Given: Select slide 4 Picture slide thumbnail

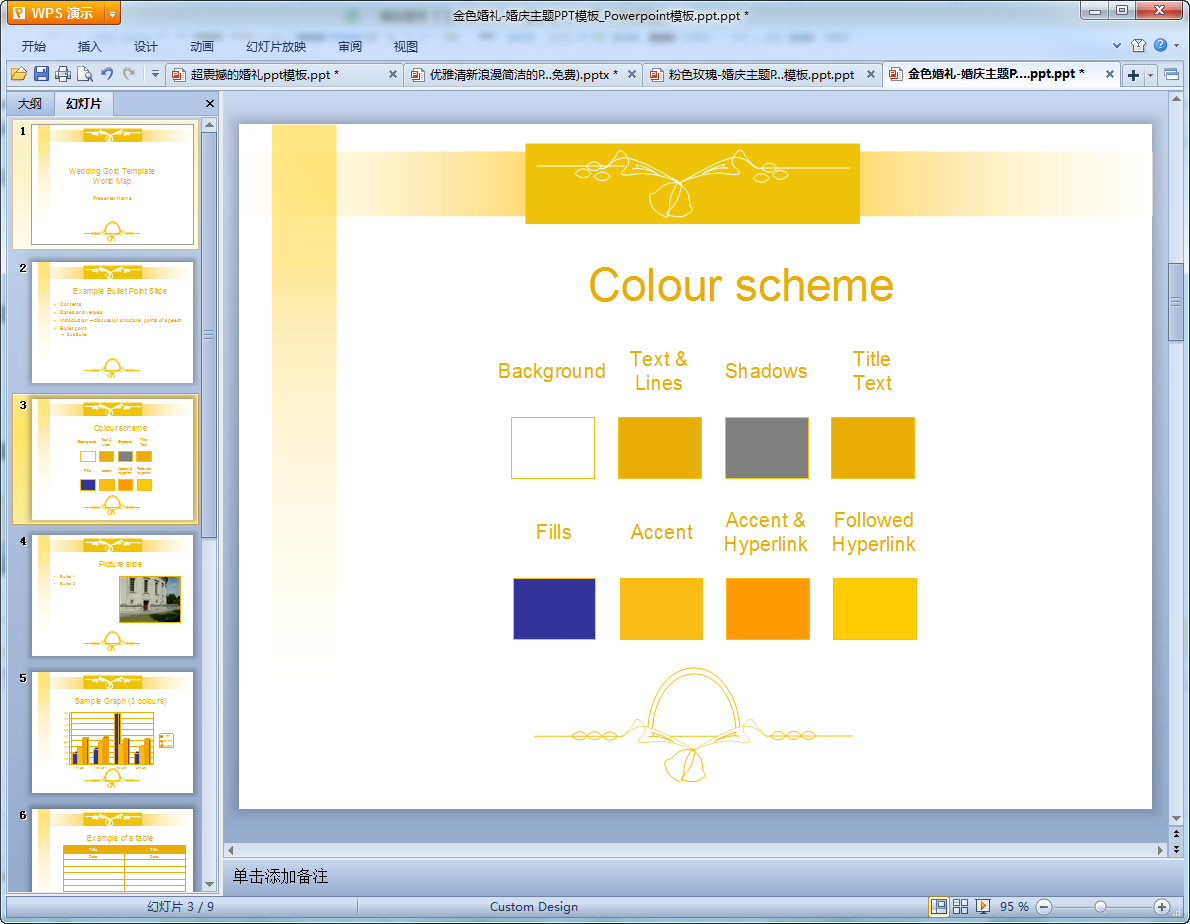Looking at the screenshot, I should pos(112,596).
